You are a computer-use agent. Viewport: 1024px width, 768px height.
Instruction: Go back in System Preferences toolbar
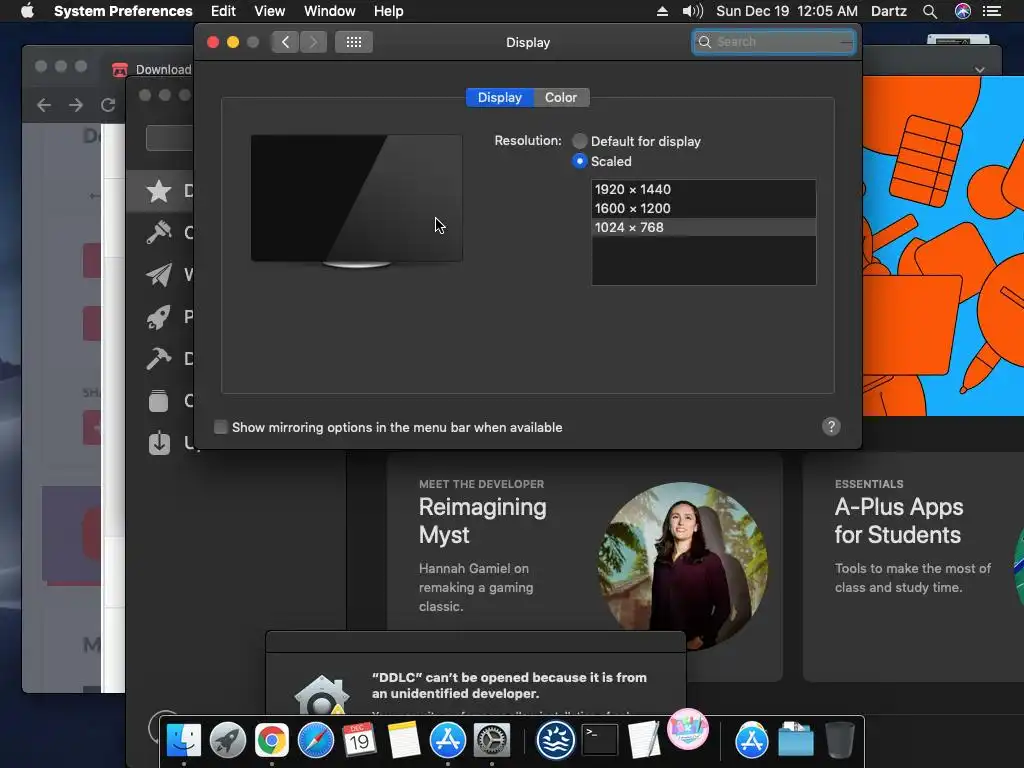click(285, 42)
